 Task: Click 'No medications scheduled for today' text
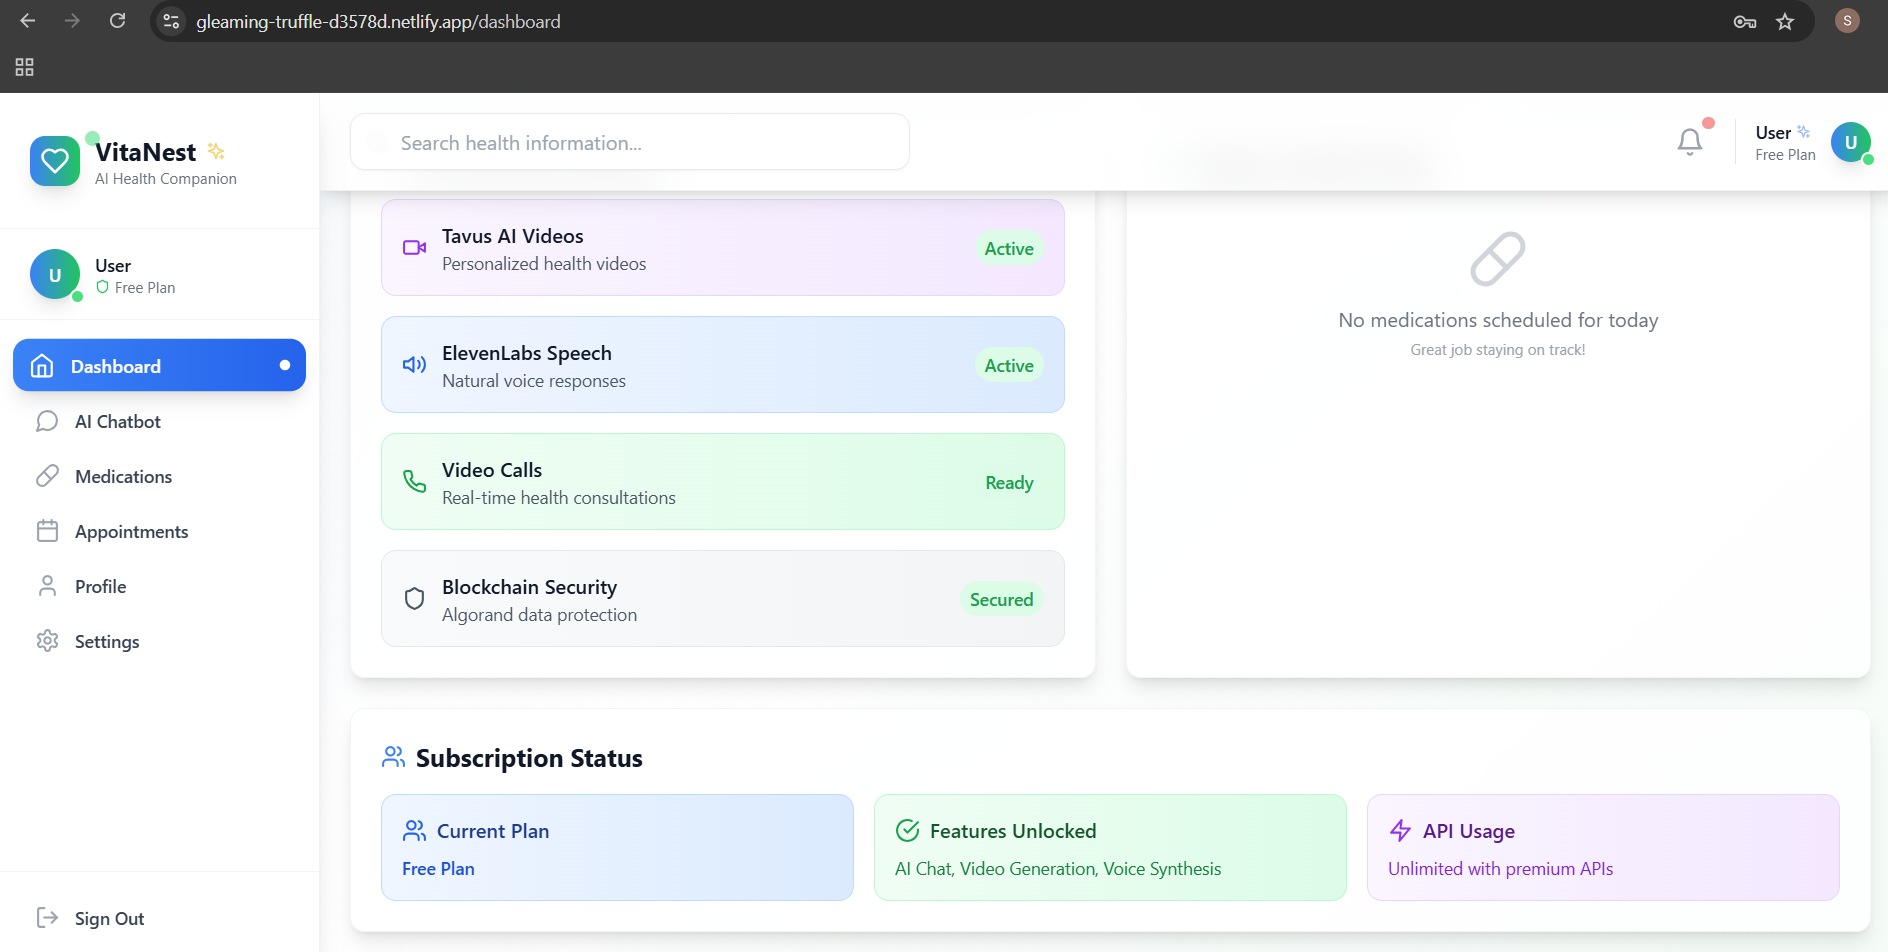pyautogui.click(x=1498, y=320)
